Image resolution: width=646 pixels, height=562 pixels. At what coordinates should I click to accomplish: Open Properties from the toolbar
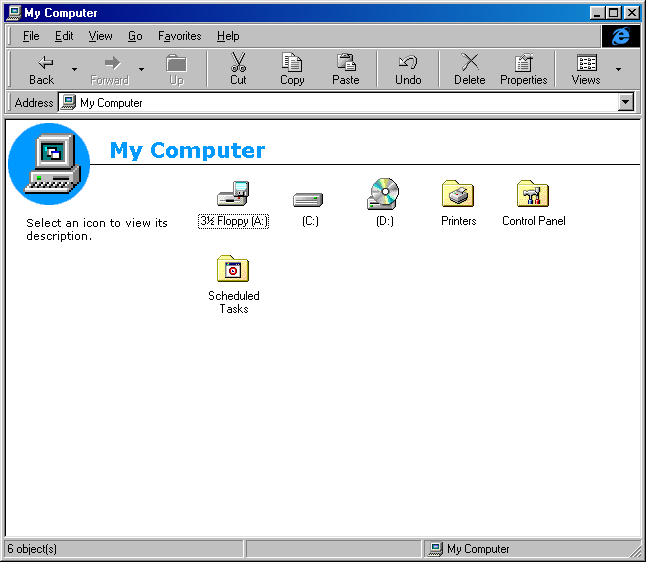point(524,69)
